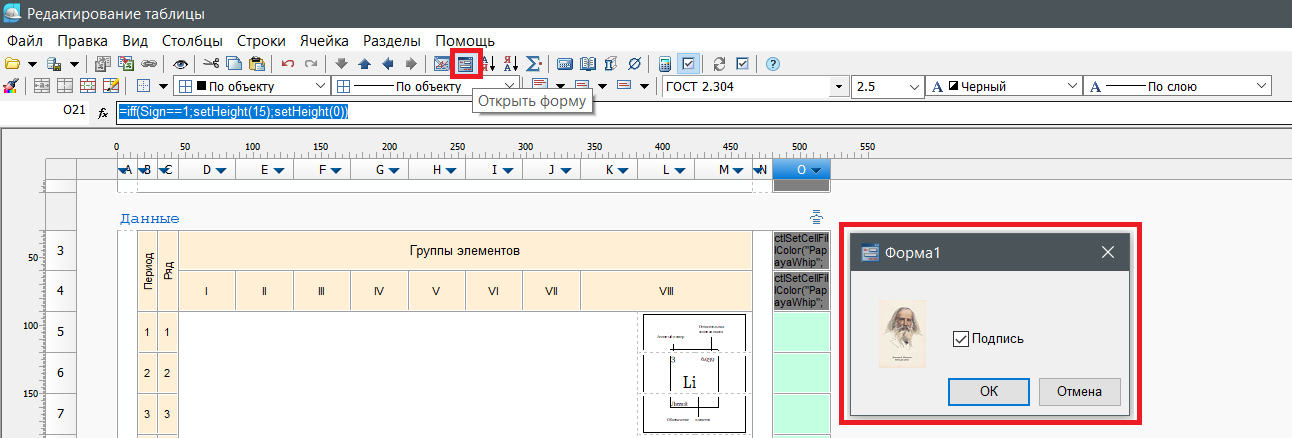Open the Столбцы menu
1292x438 pixels.
192,41
